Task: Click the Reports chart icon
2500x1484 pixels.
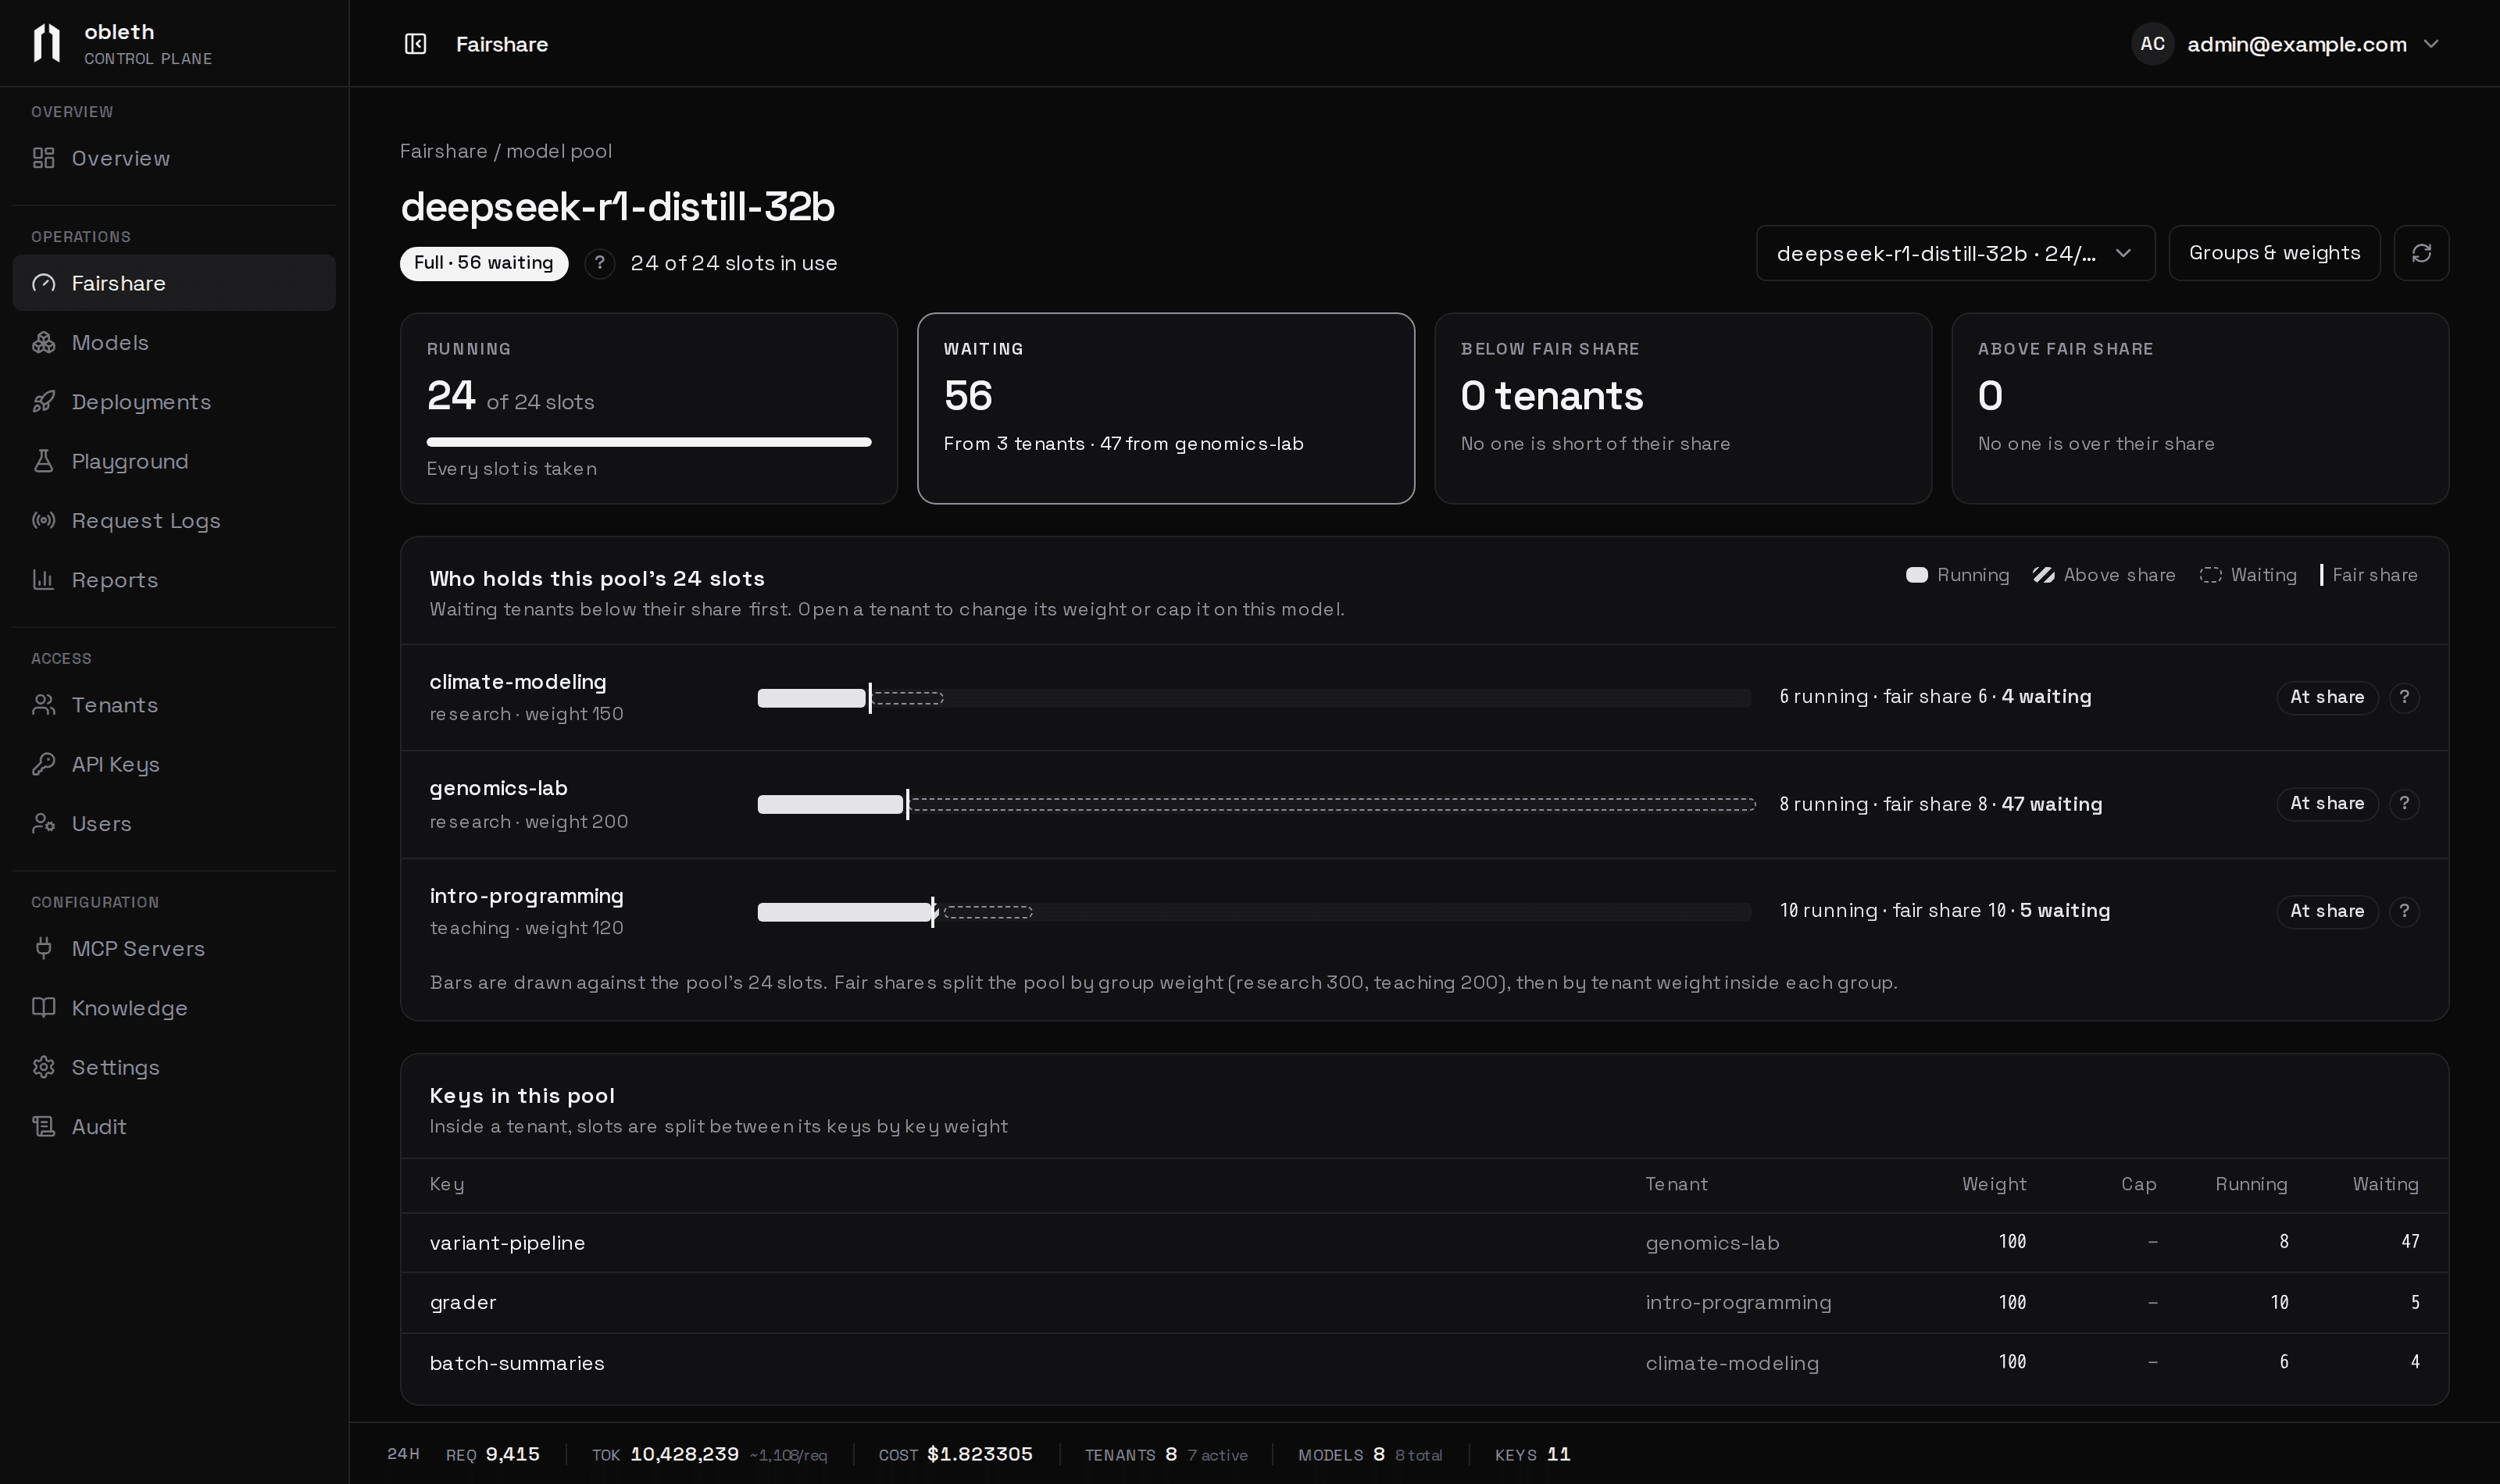Action: (43, 580)
